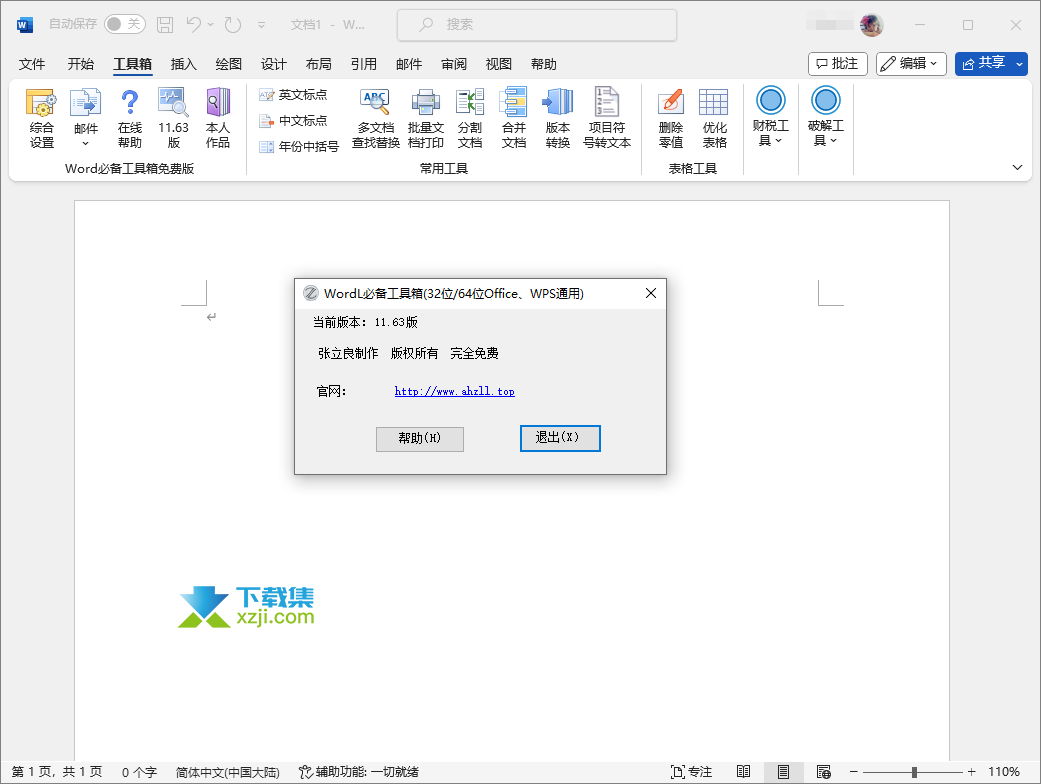Click 简体中文(中国大陆) language indicator
Screen dimensions: 1041x784
tap(228, 772)
